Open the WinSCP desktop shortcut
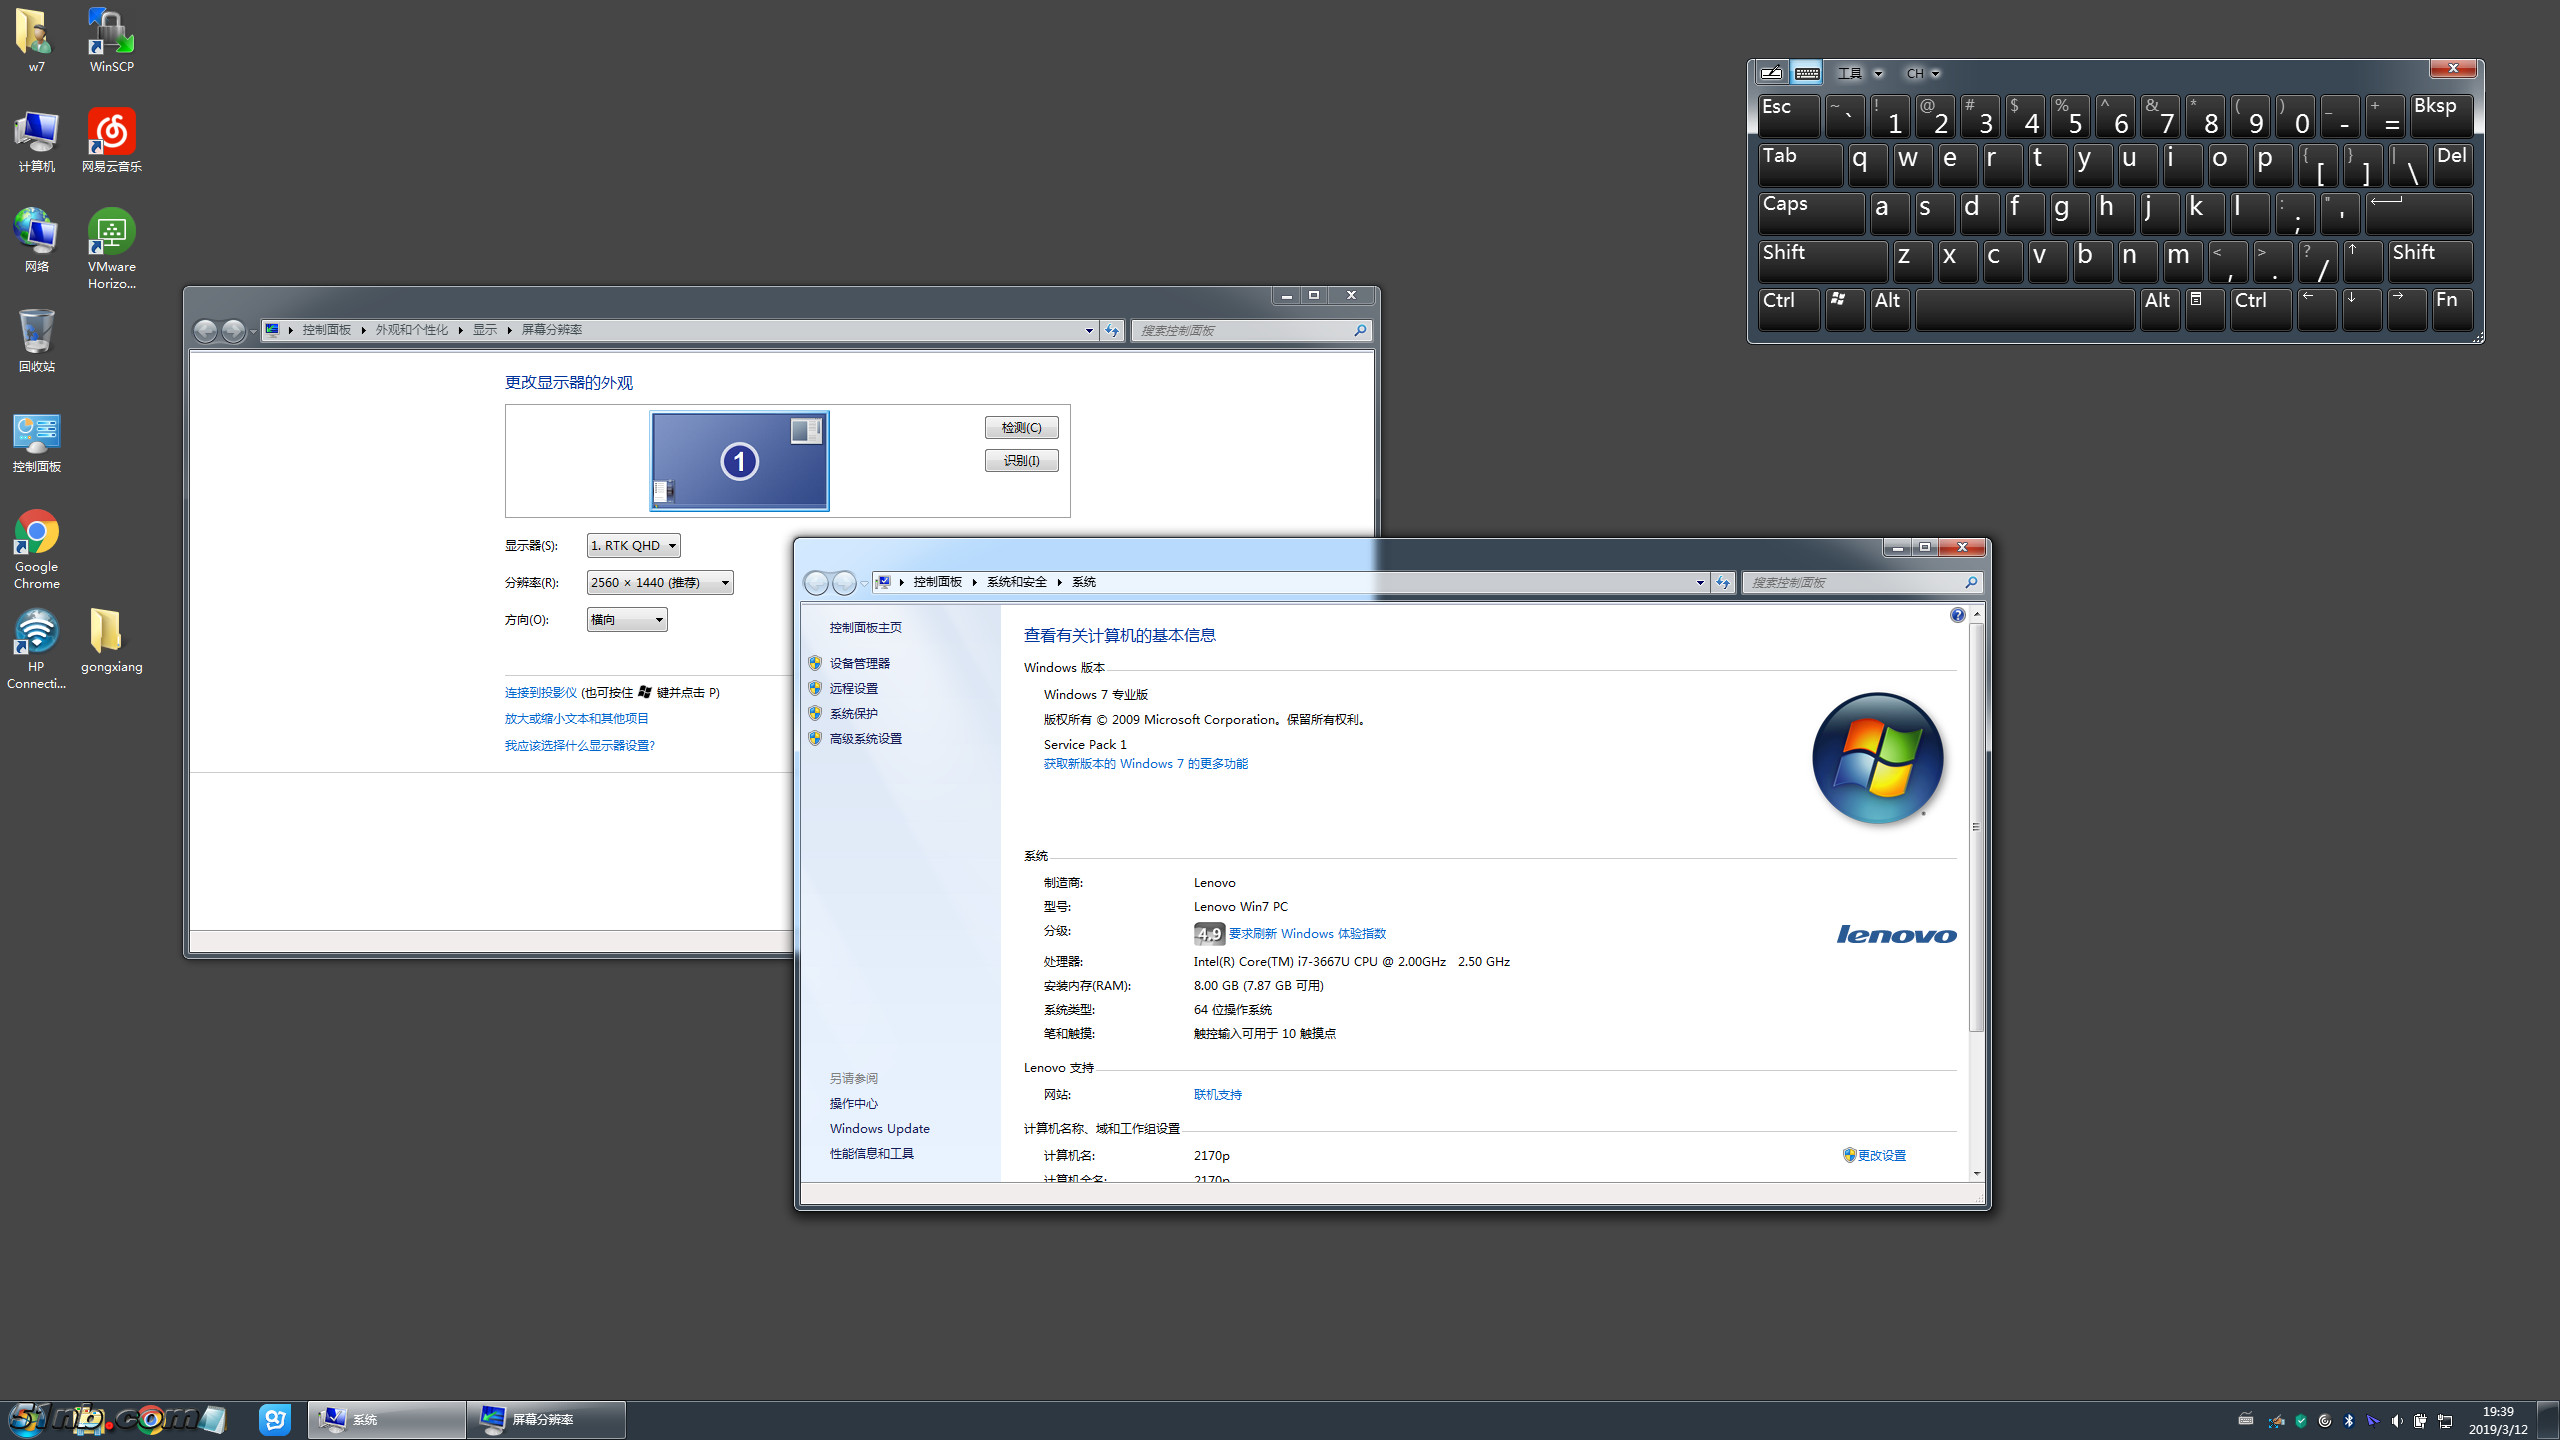Image resolution: width=2560 pixels, height=1440 pixels. click(x=111, y=34)
